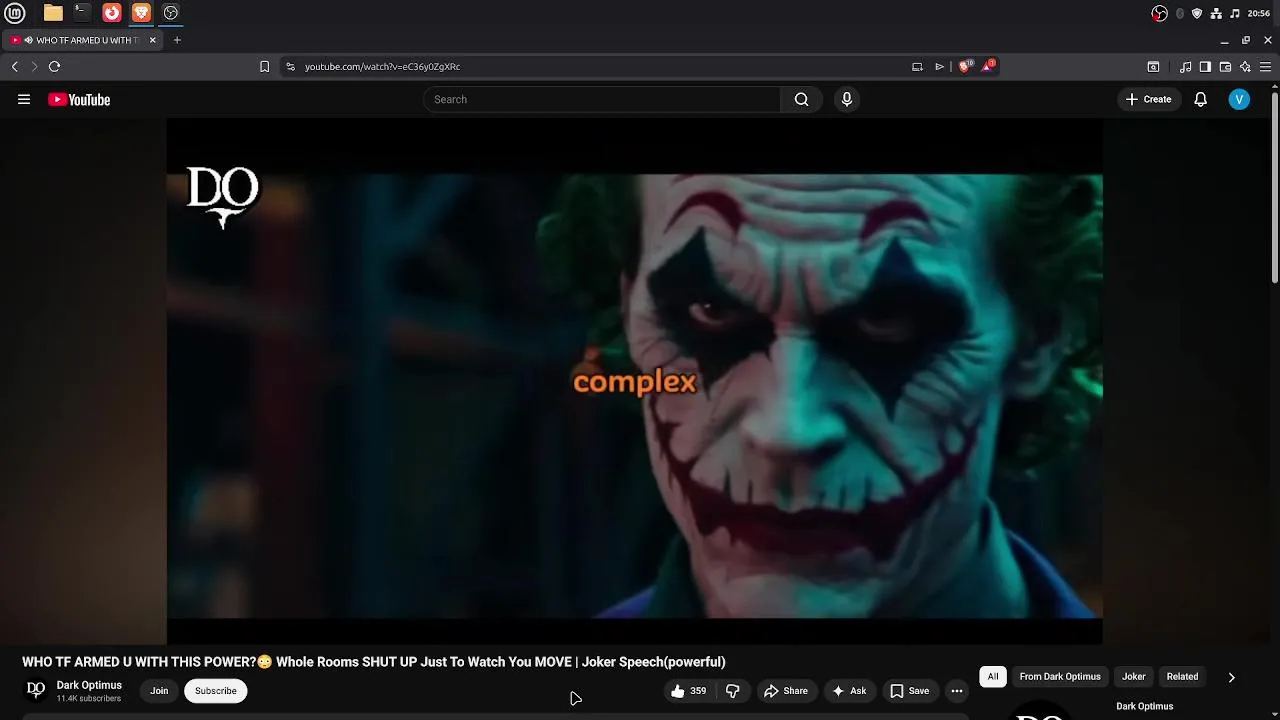Select the Related filter chip
This screenshot has width=1280, height=720.
tap(1182, 677)
